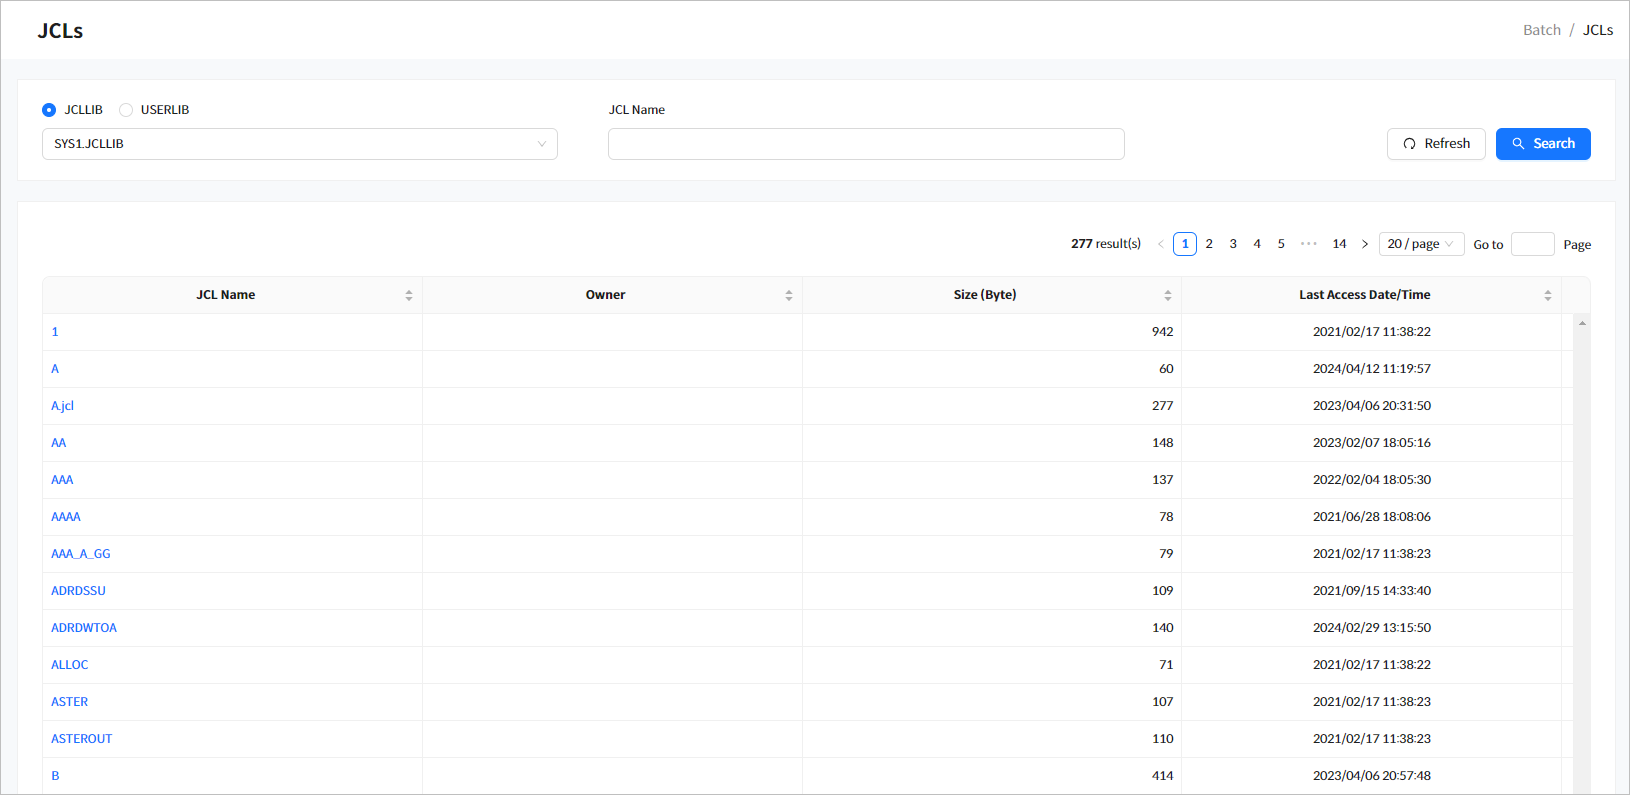The image size is (1630, 795).
Task: Go to previous page arrow
Action: 1160,244
